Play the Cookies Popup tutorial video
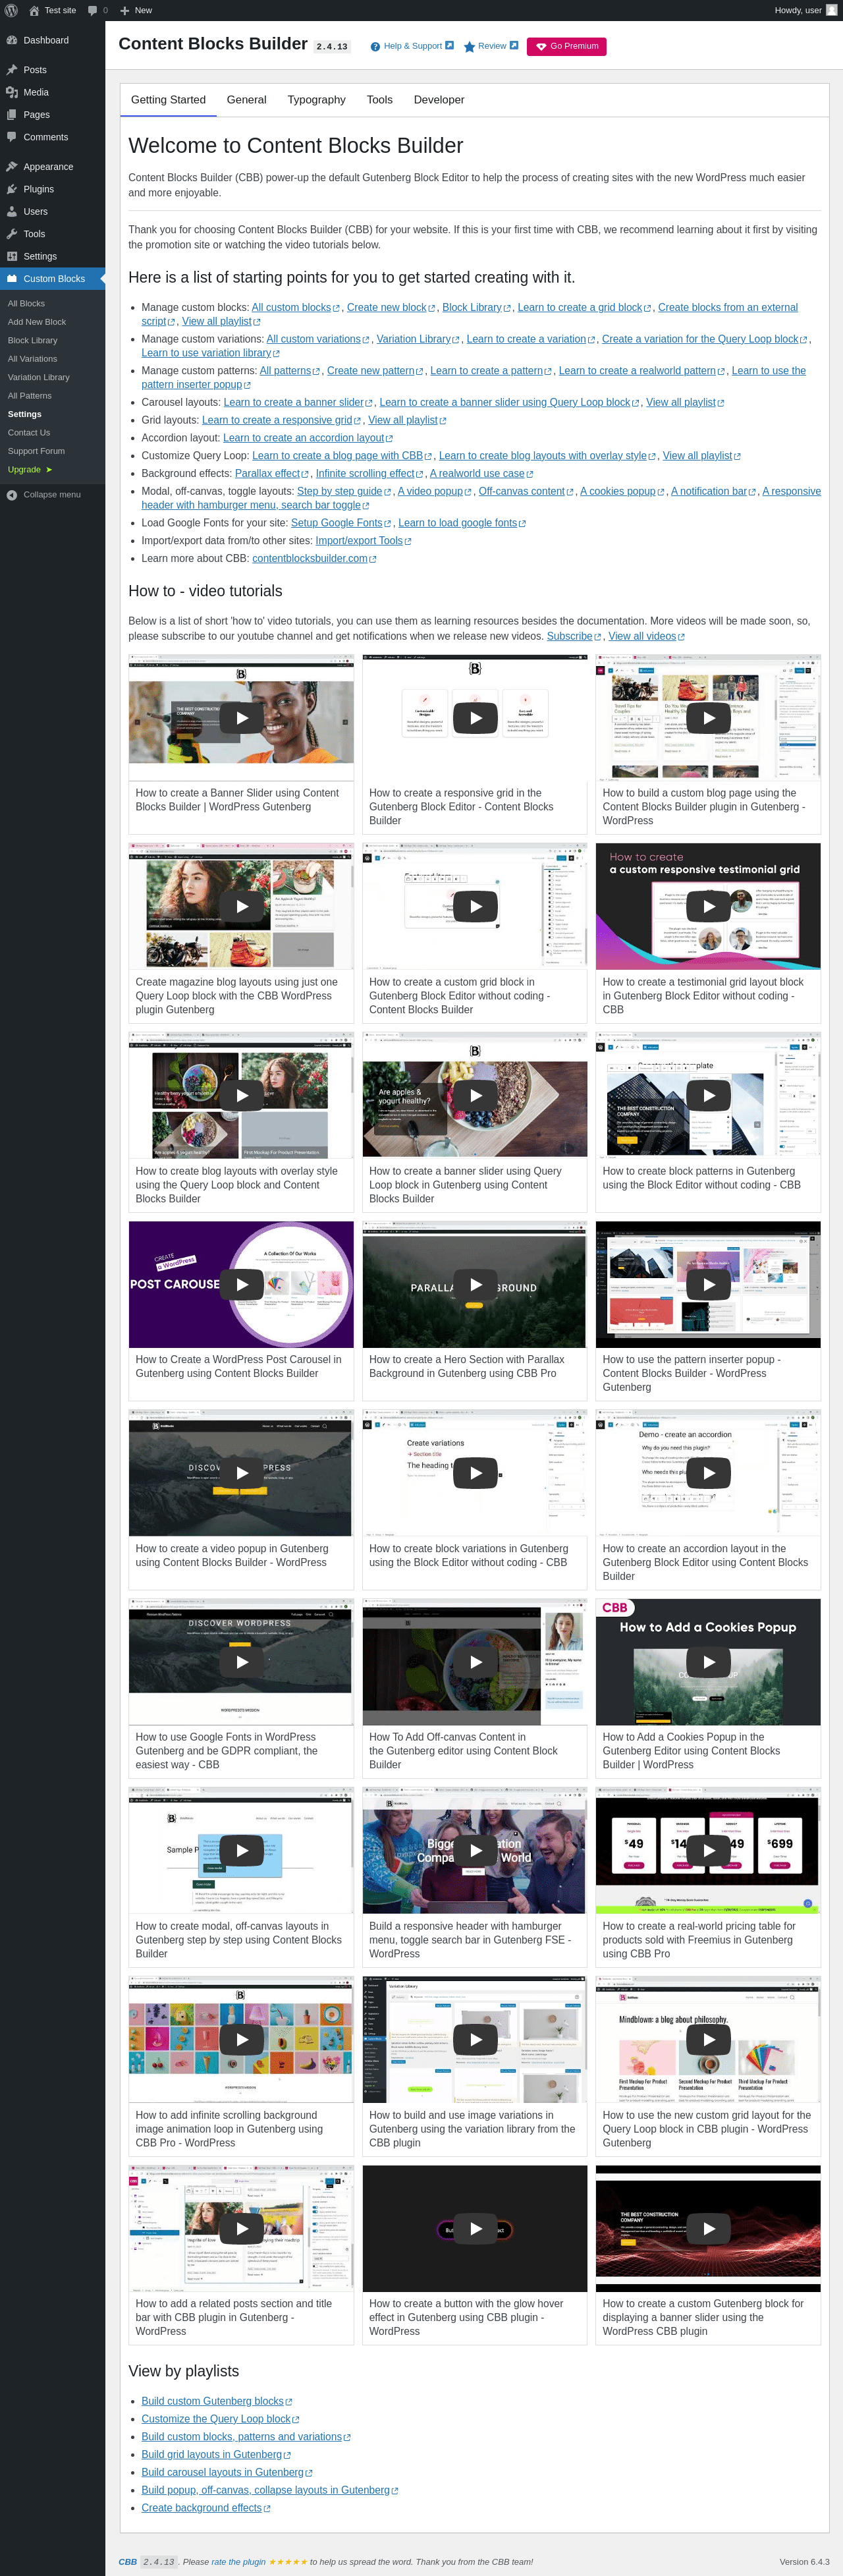 click(708, 1662)
